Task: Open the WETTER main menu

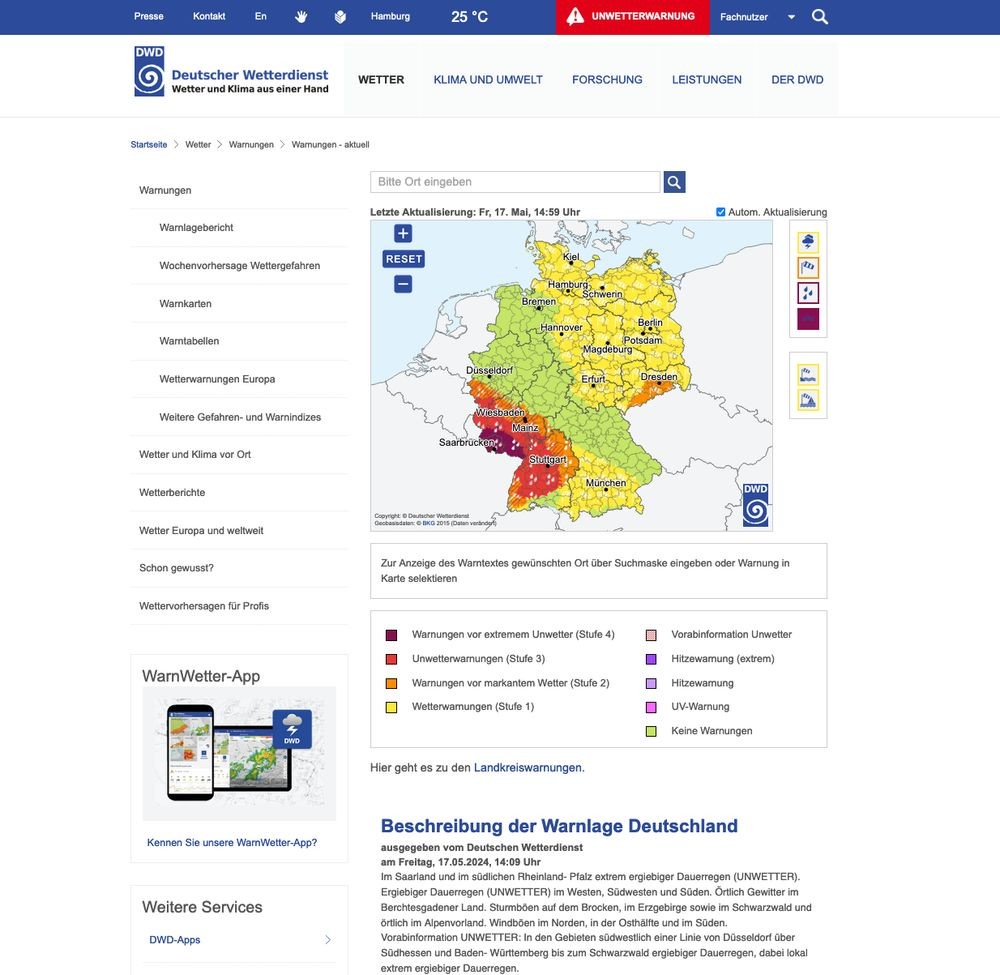Action: click(381, 80)
